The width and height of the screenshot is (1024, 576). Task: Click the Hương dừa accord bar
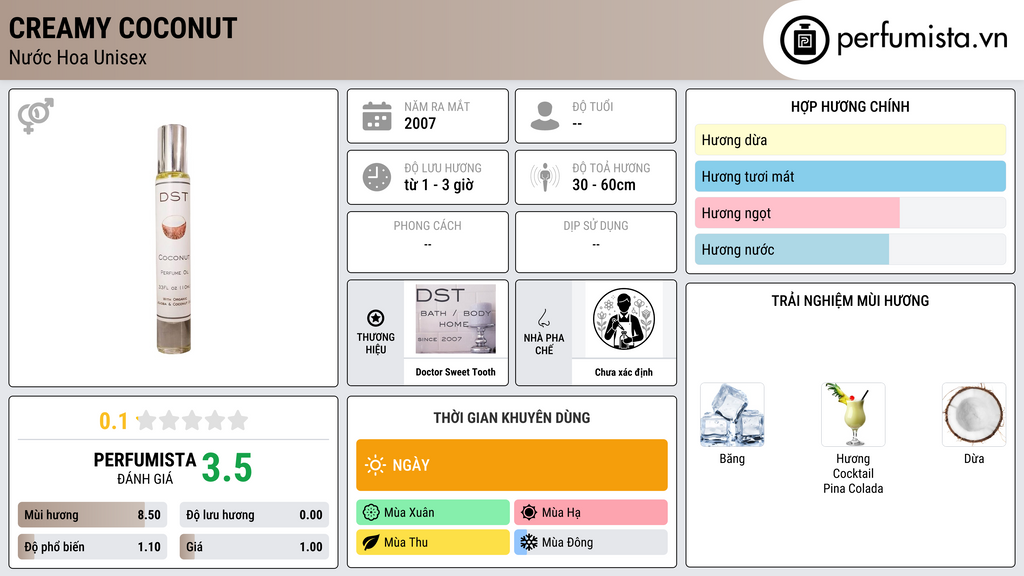coord(850,140)
